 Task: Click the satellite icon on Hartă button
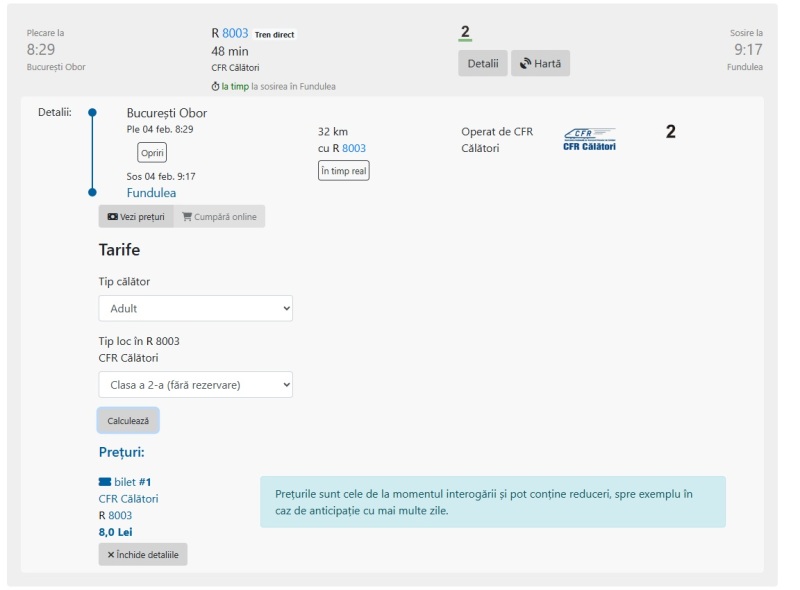(x=526, y=64)
